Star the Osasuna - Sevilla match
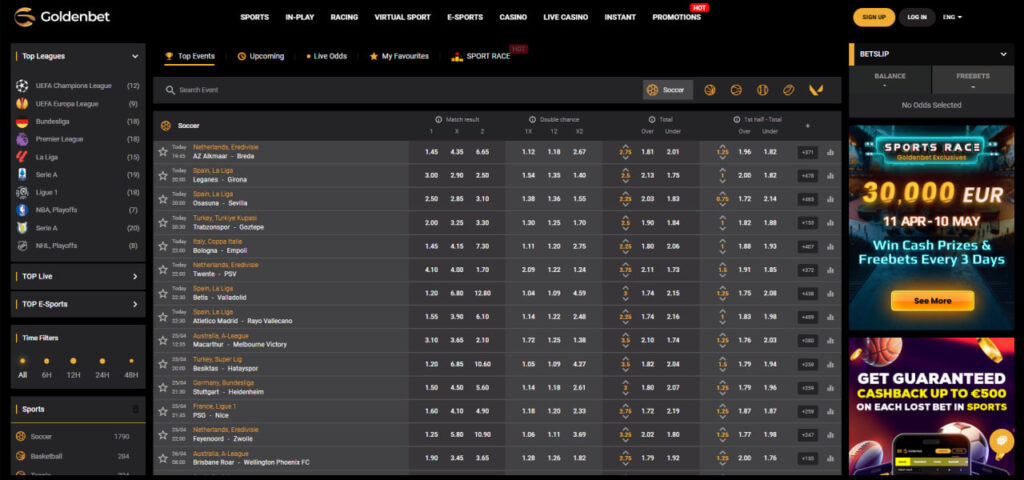The height and width of the screenshot is (480, 1024). [163, 199]
